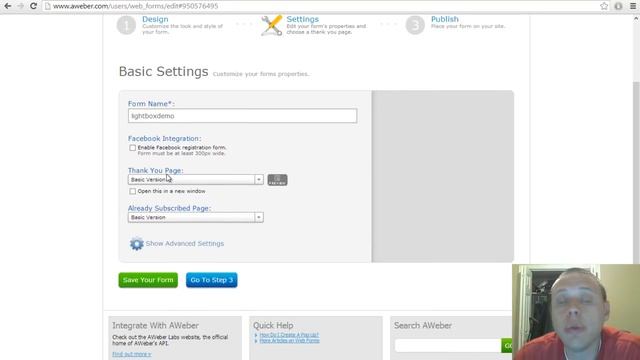
Task: Click the browser extension icon beside star
Action: click(618, 6)
